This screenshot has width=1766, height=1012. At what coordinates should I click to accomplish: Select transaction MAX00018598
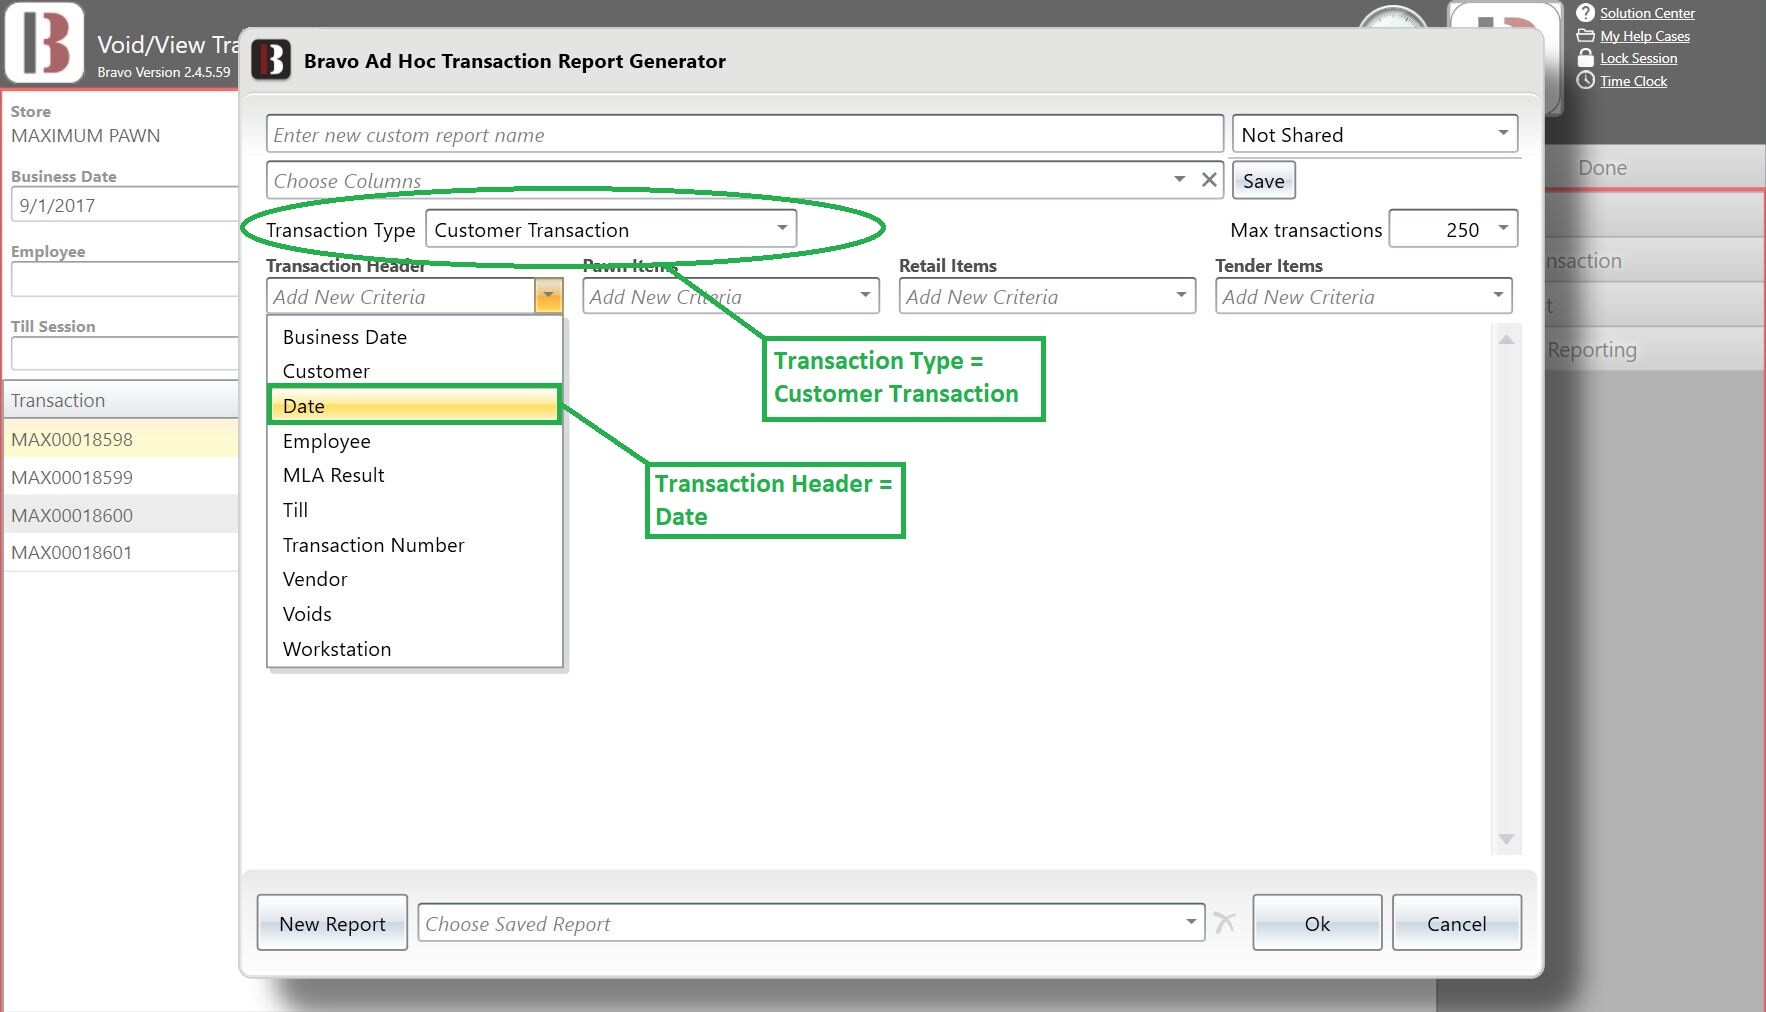coord(121,439)
